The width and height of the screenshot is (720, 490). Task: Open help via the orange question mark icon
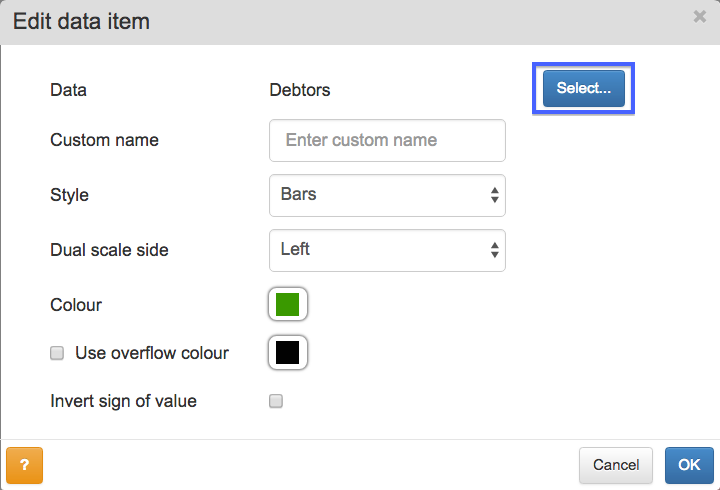click(24, 465)
